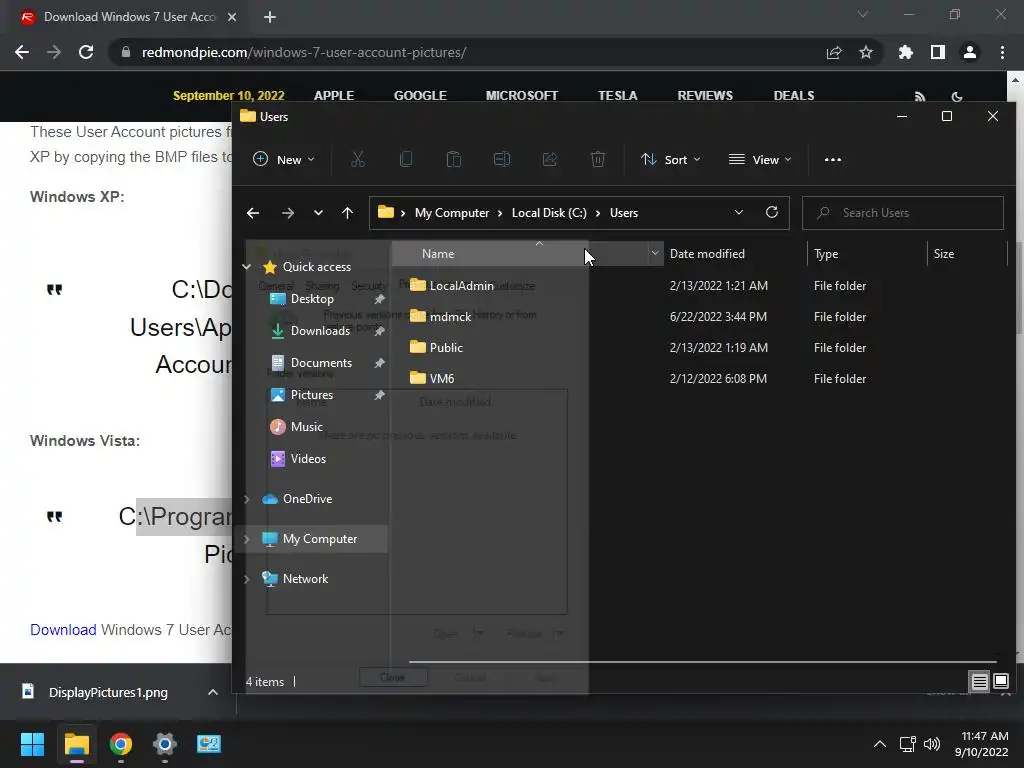
Task: Open GOOGLE menu on Redmond Pie
Action: pos(420,95)
